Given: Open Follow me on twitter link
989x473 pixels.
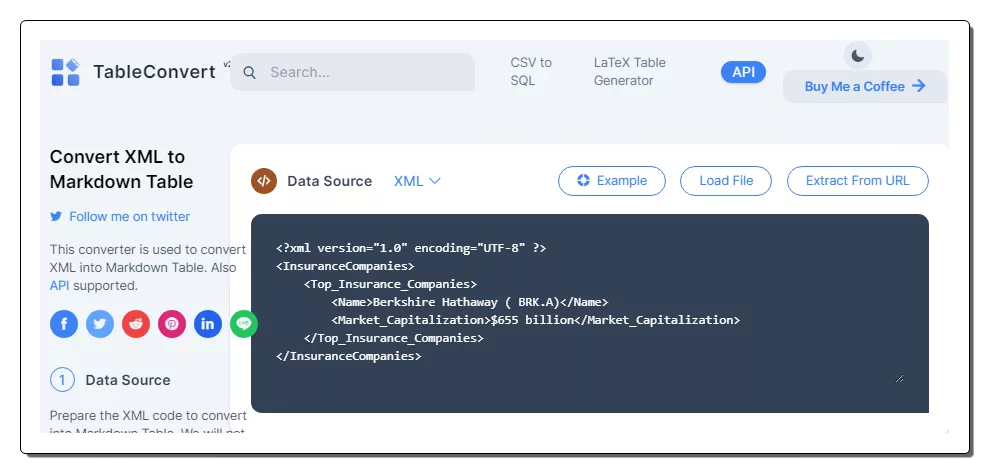Looking at the screenshot, I should pos(129,216).
